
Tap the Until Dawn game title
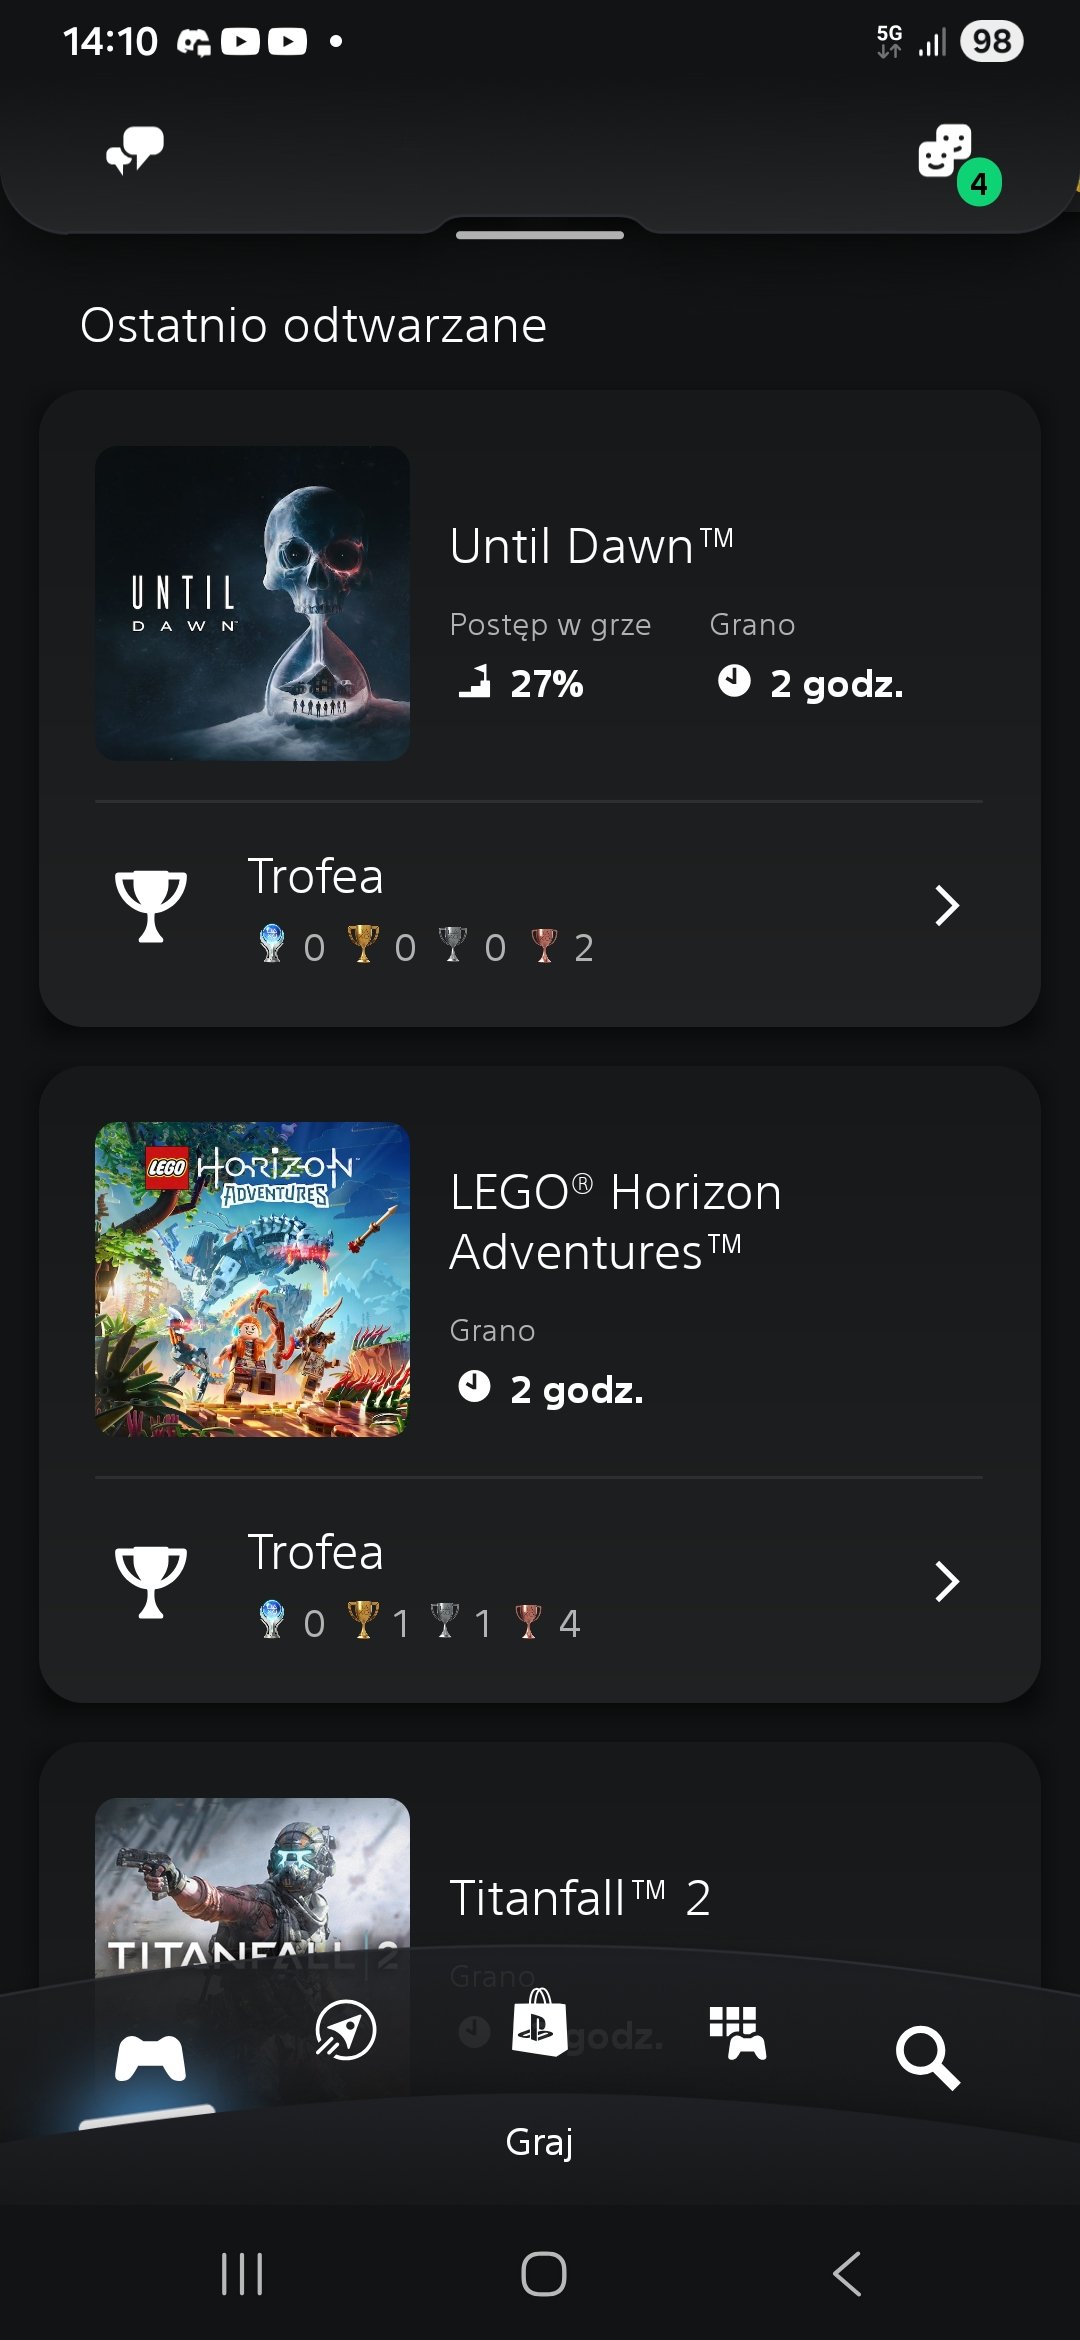click(x=591, y=547)
